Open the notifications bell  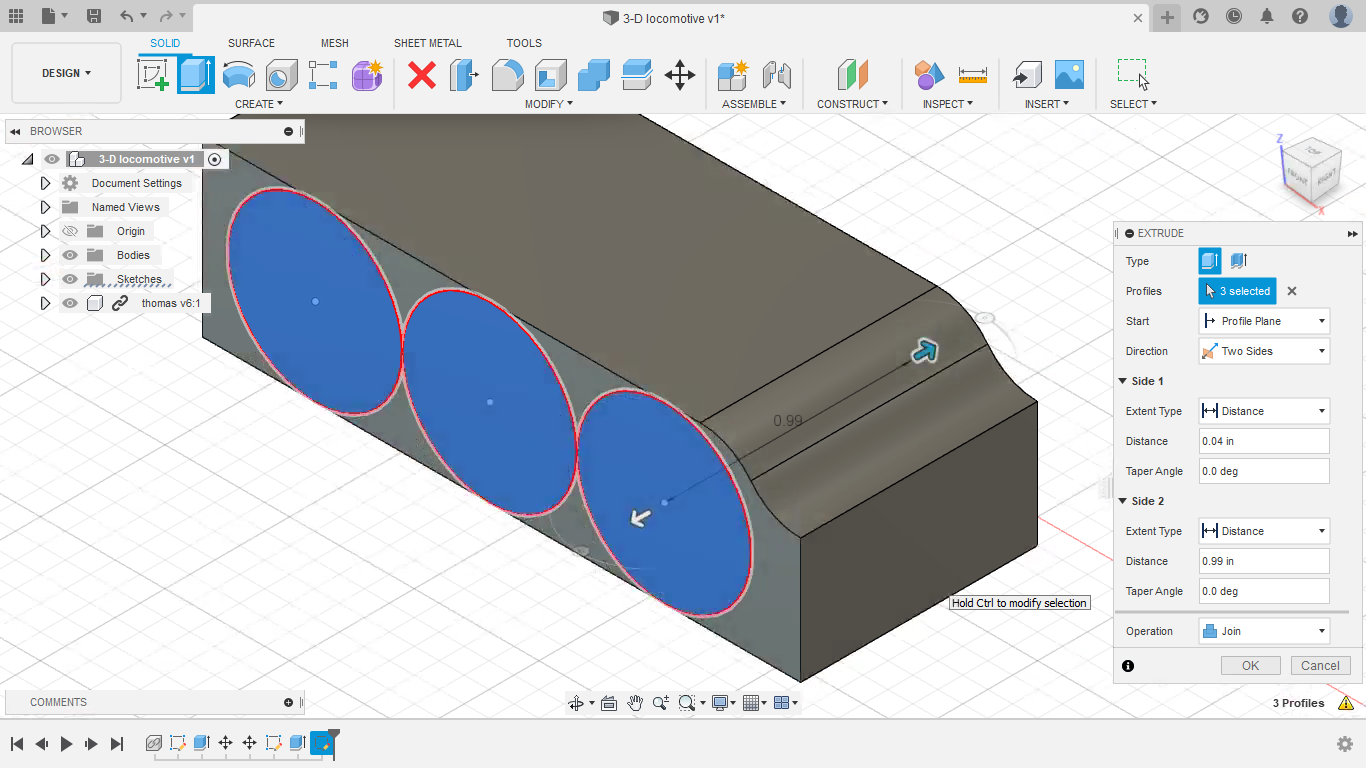tap(1267, 16)
